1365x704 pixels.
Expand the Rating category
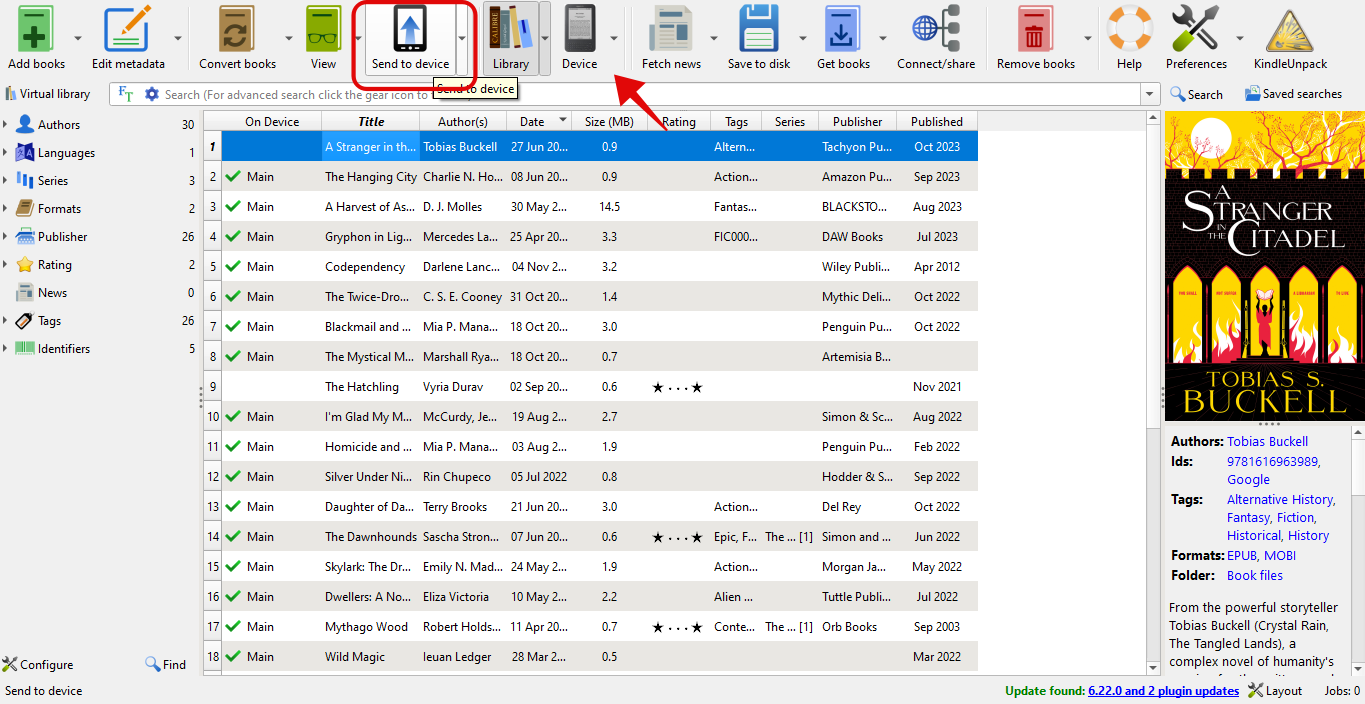click(x=5, y=265)
